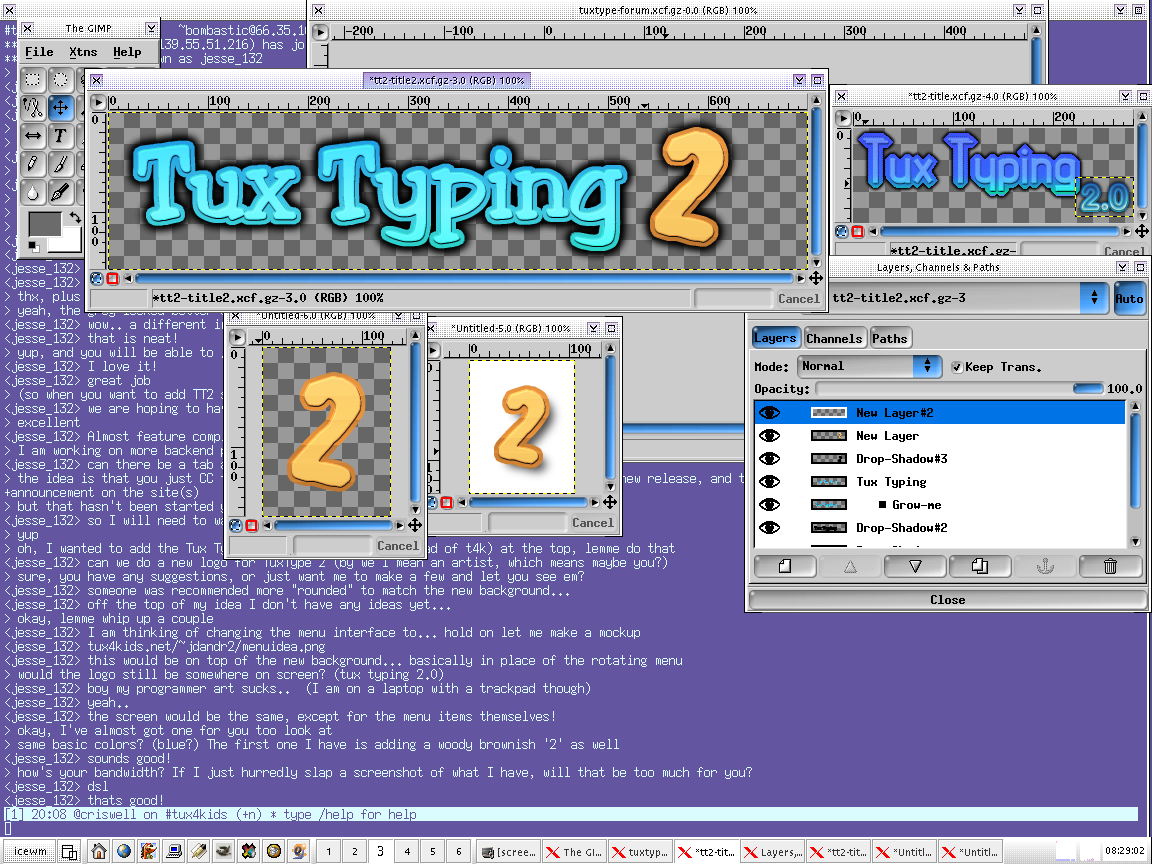
Task: Switch to workspace 4 in taskbar
Action: tap(406, 852)
